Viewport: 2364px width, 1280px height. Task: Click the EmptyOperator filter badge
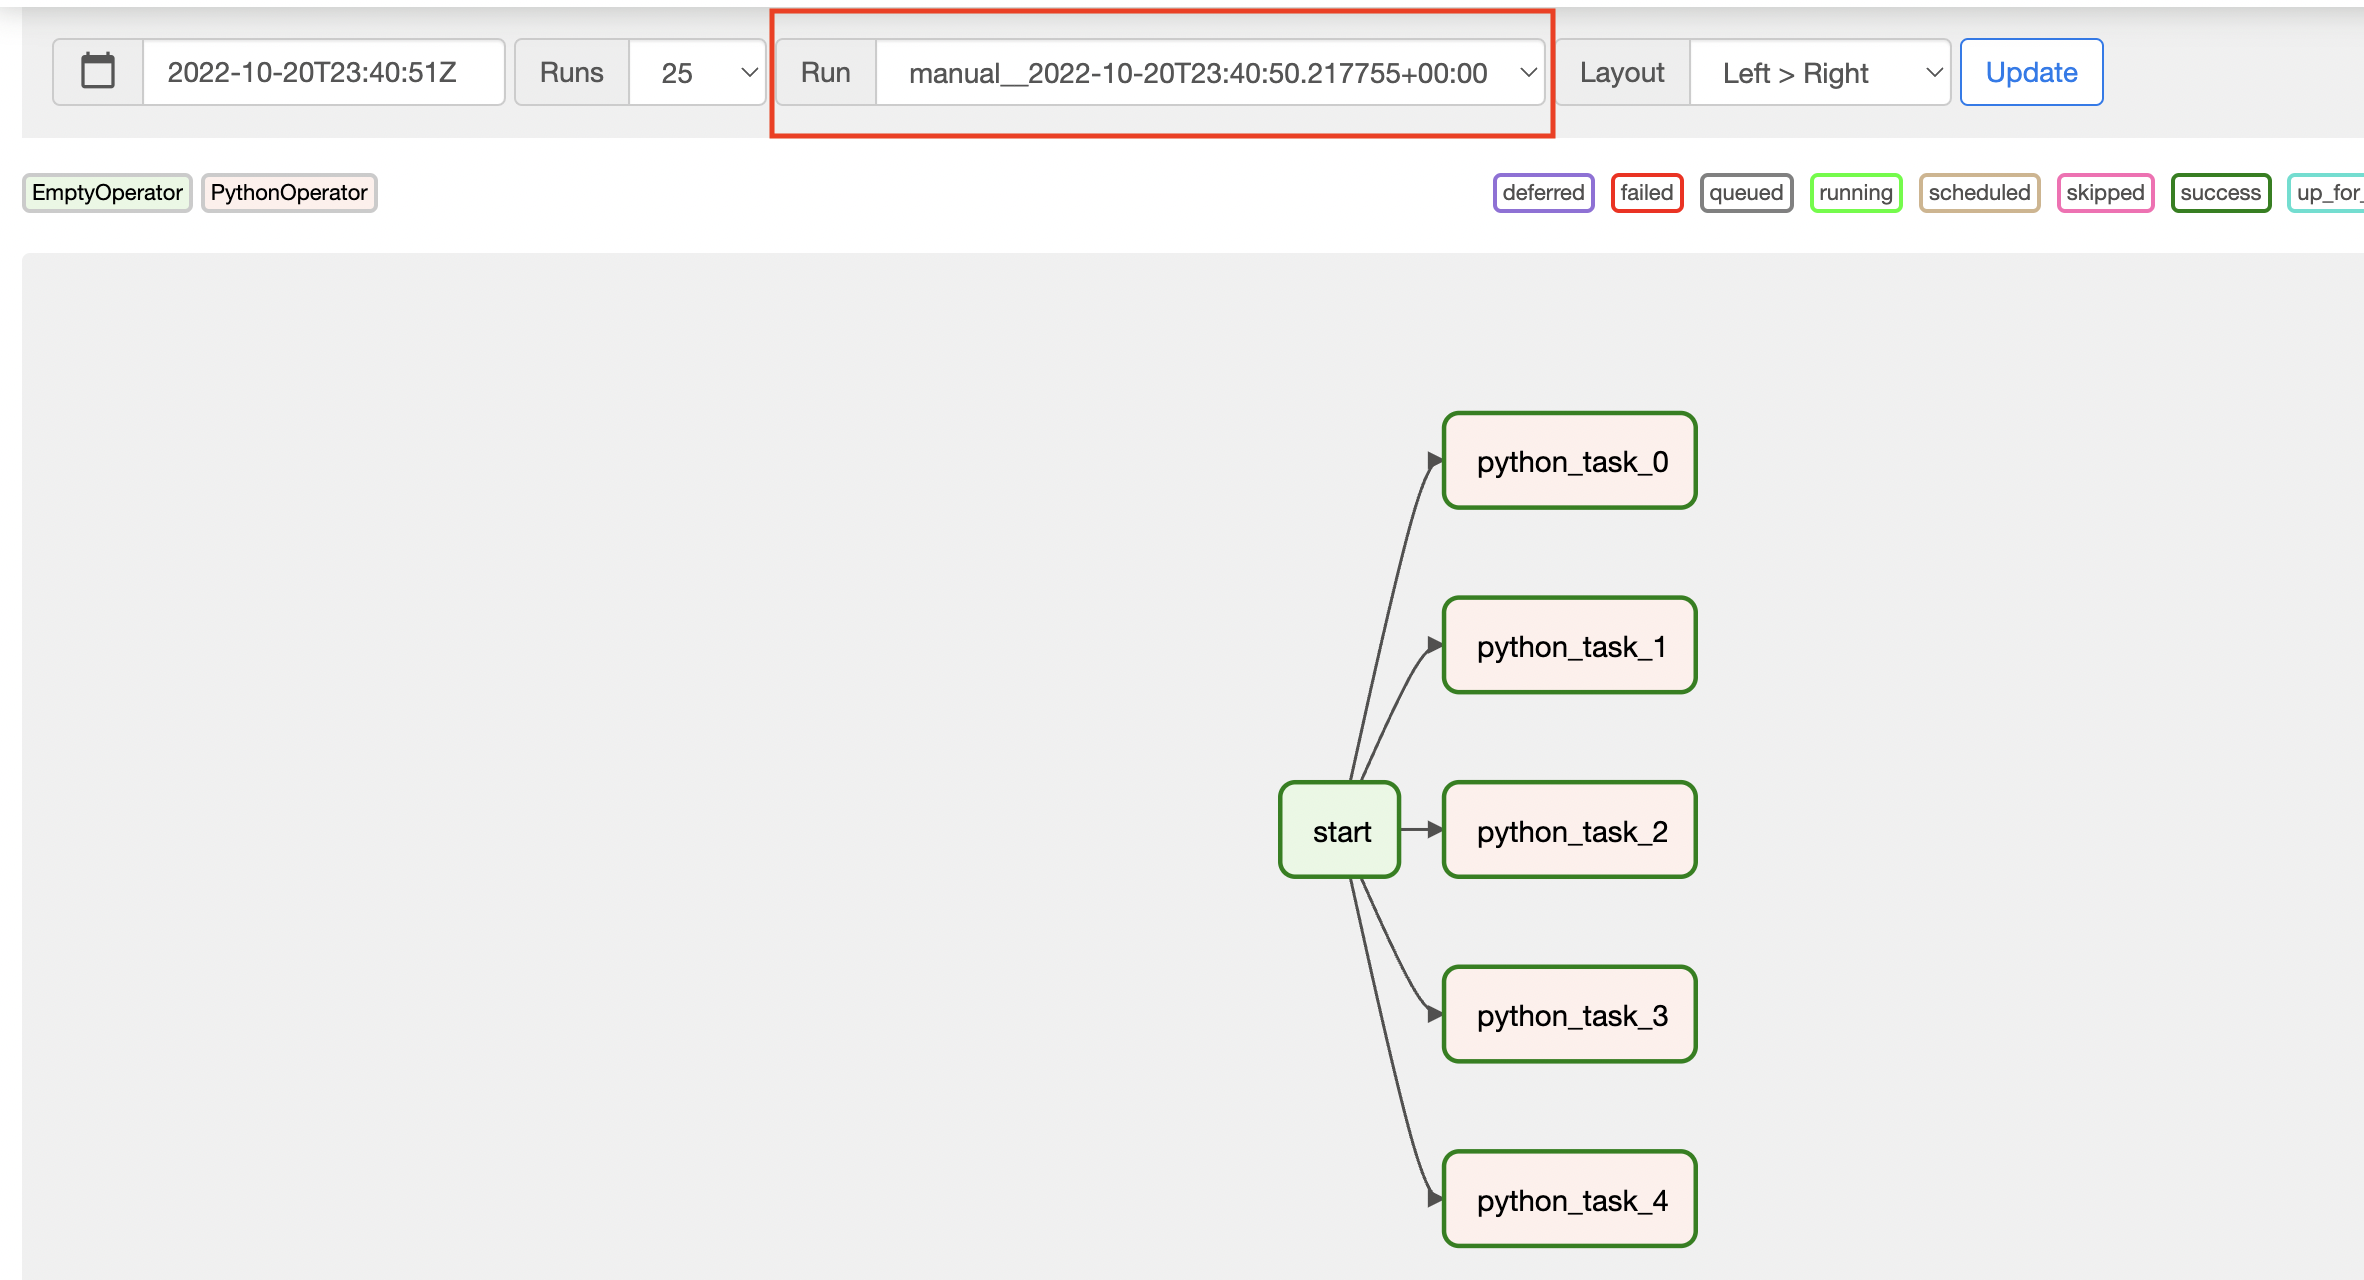107,192
